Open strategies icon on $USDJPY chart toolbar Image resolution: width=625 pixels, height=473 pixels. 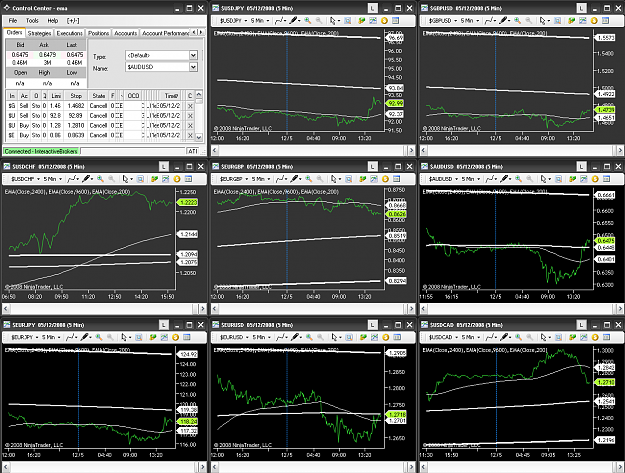pyautogui.click(x=373, y=20)
